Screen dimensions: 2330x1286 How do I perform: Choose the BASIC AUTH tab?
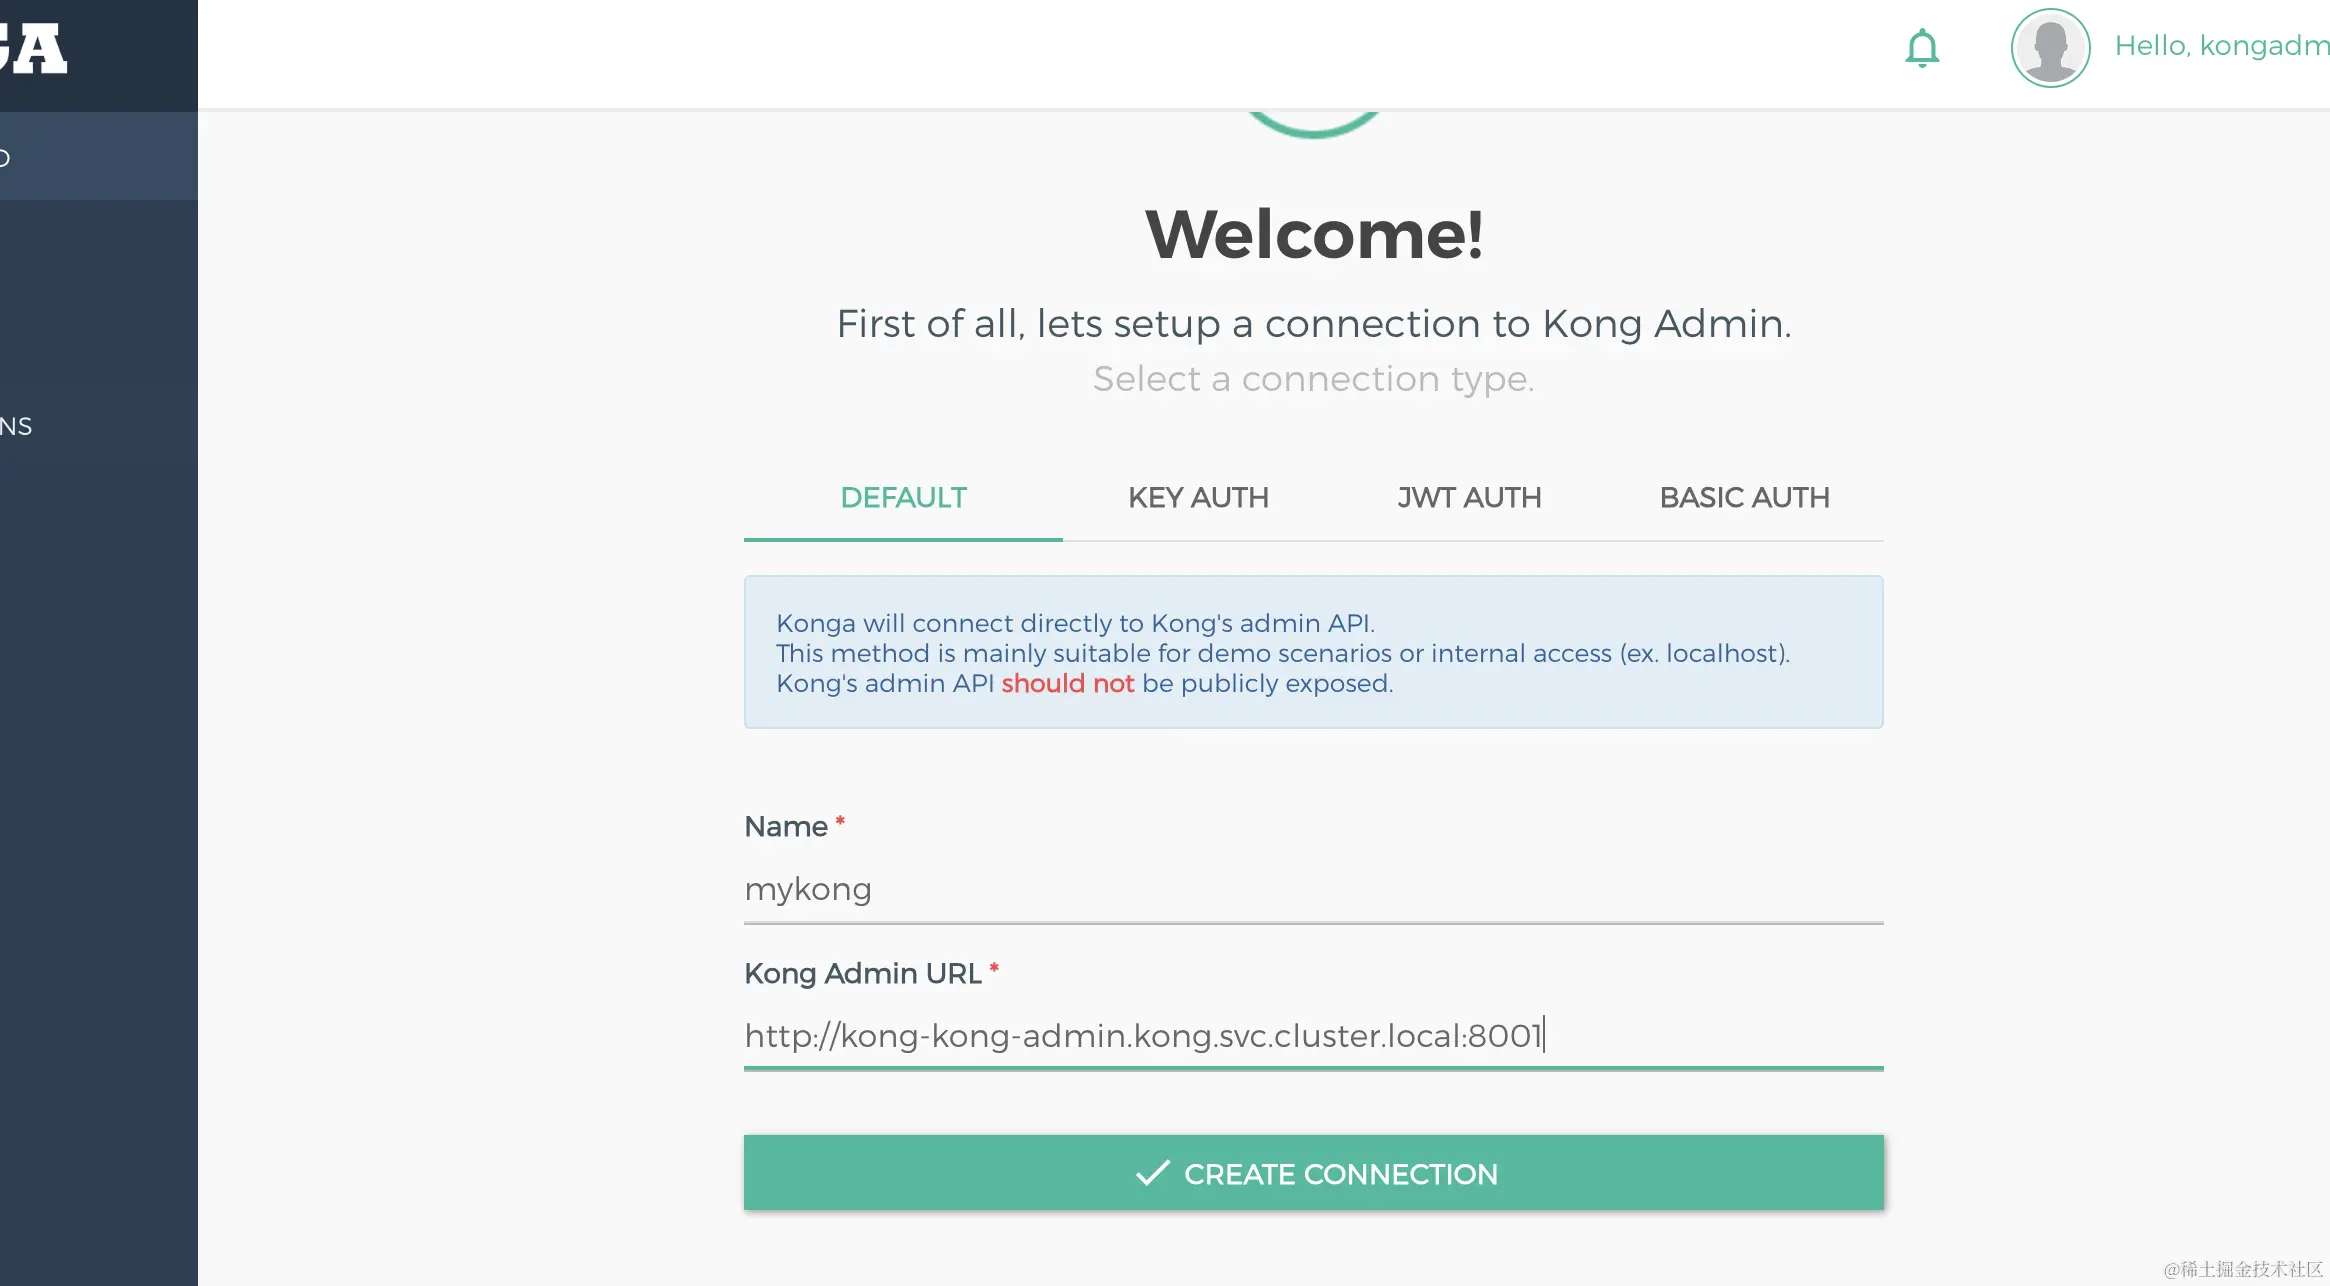coord(1744,498)
